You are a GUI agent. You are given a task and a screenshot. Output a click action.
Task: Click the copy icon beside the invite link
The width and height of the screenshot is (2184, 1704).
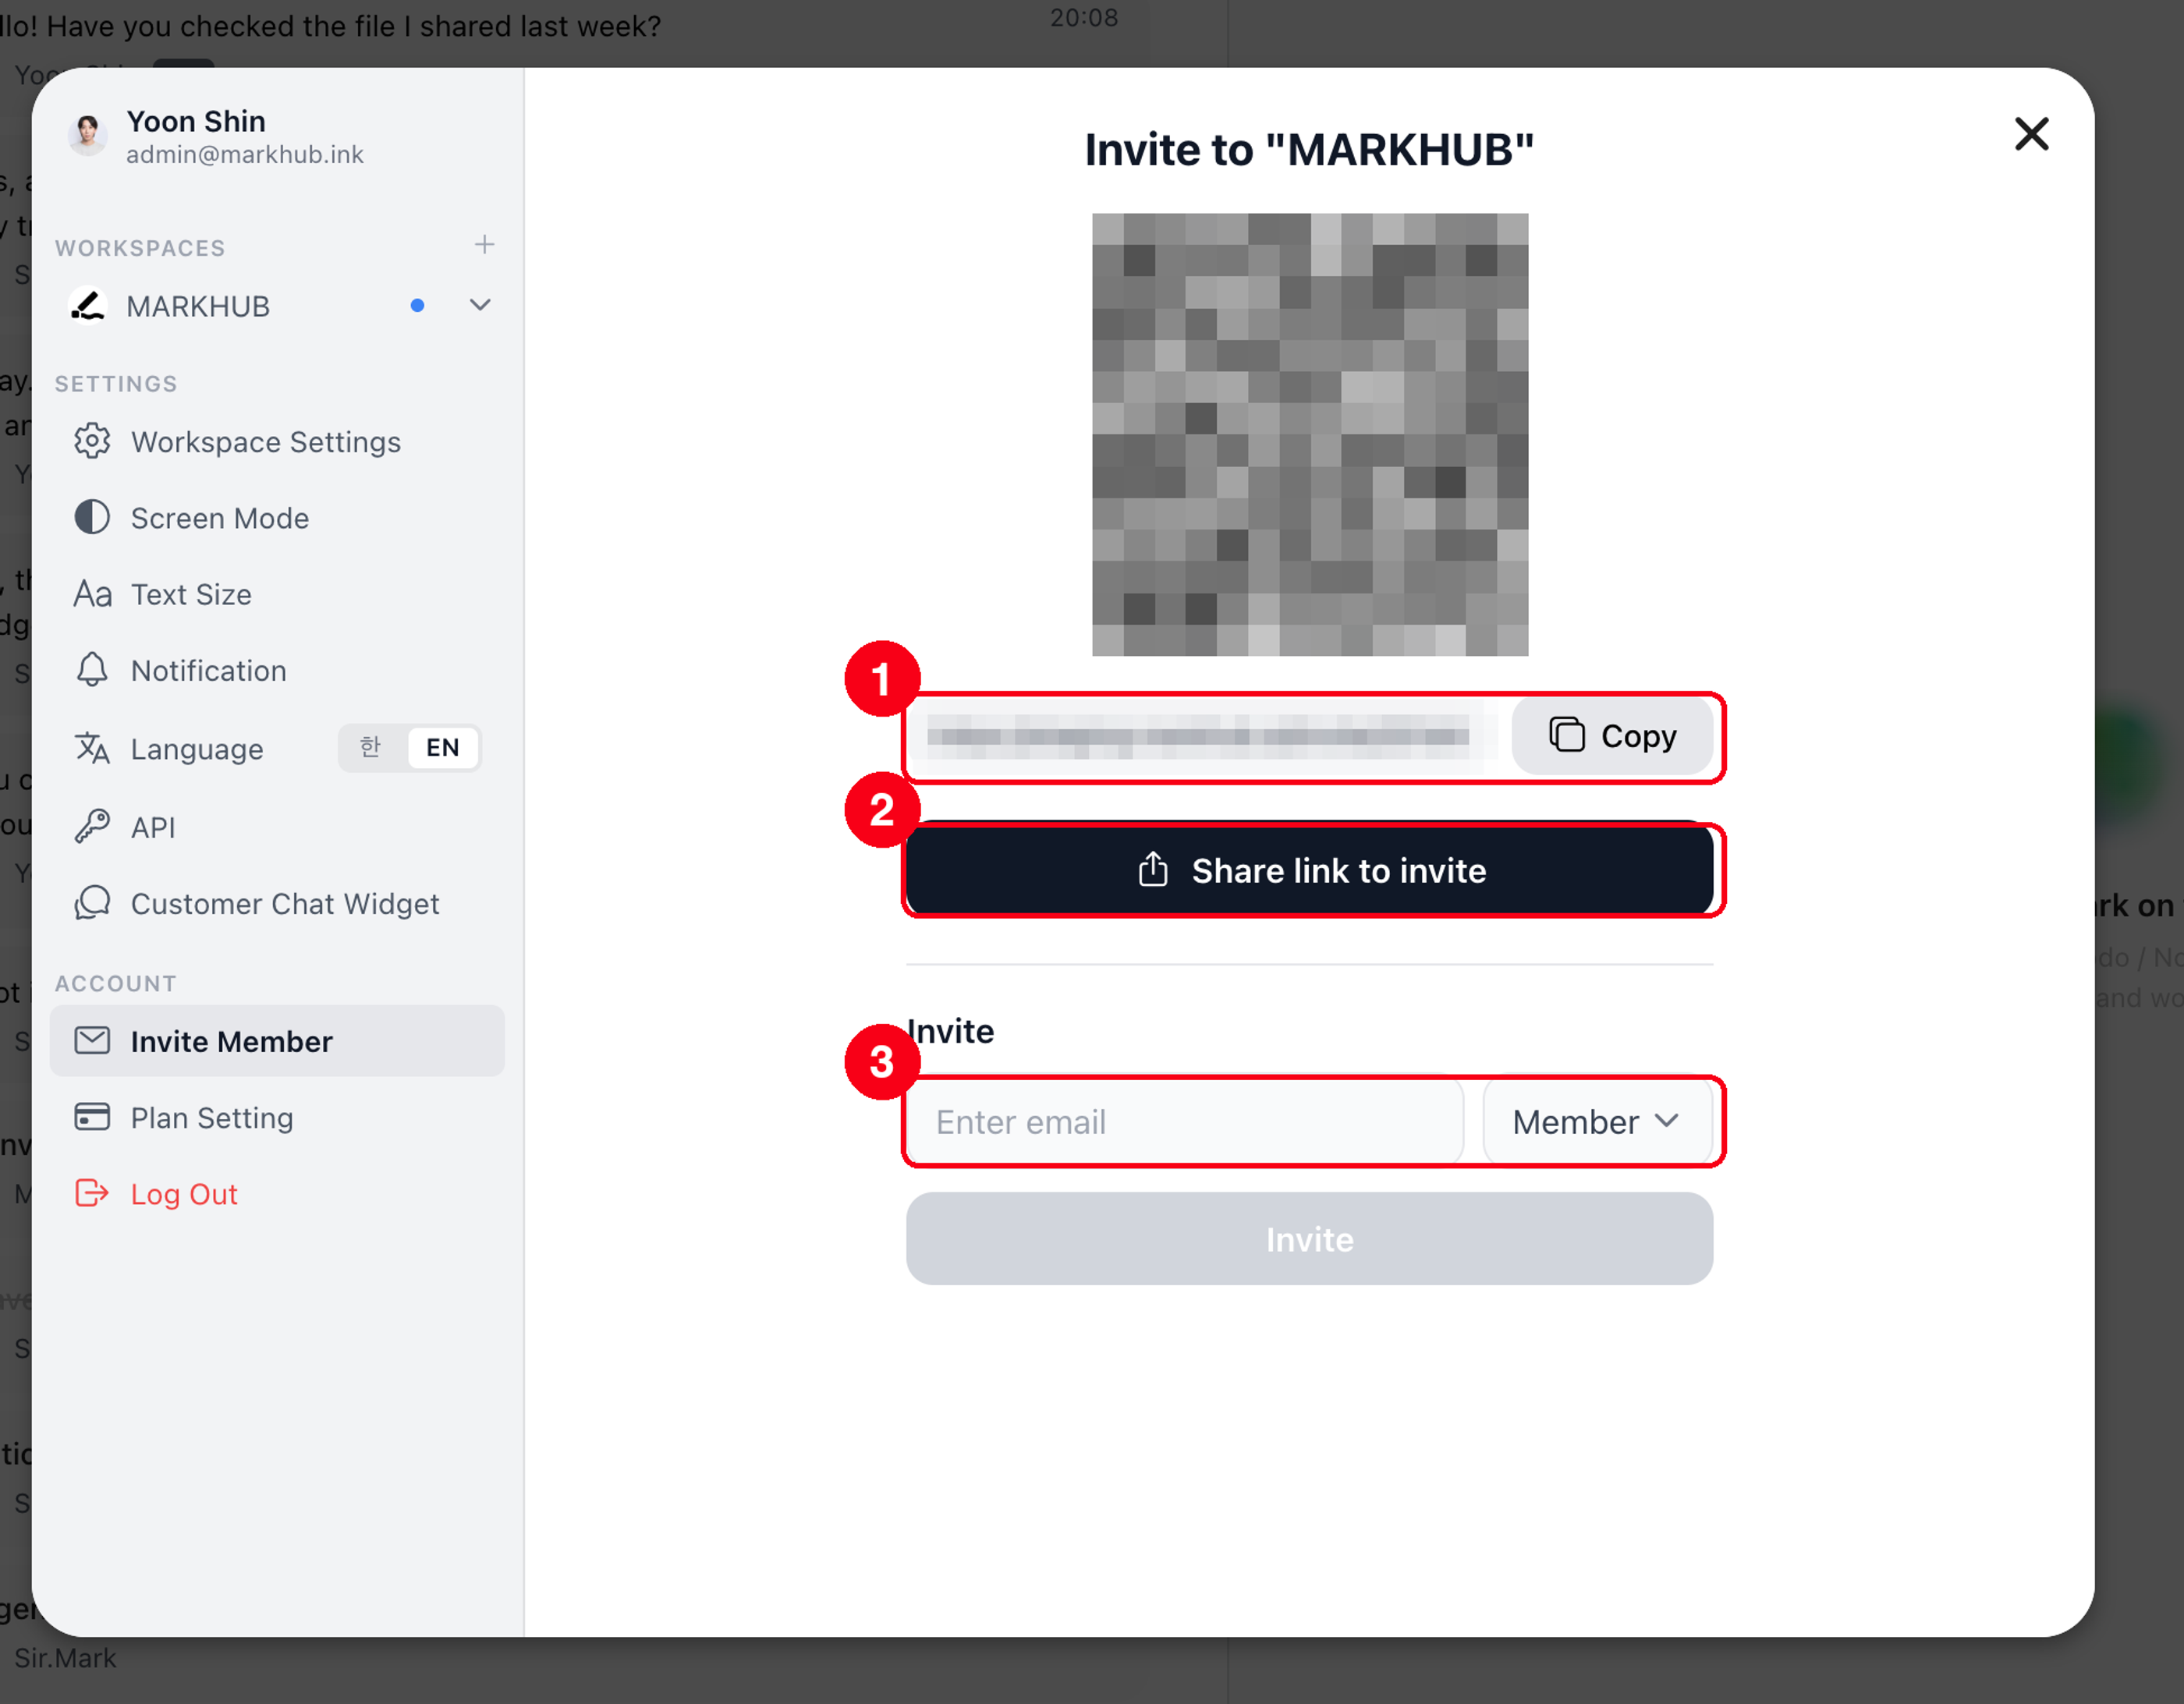point(1567,735)
